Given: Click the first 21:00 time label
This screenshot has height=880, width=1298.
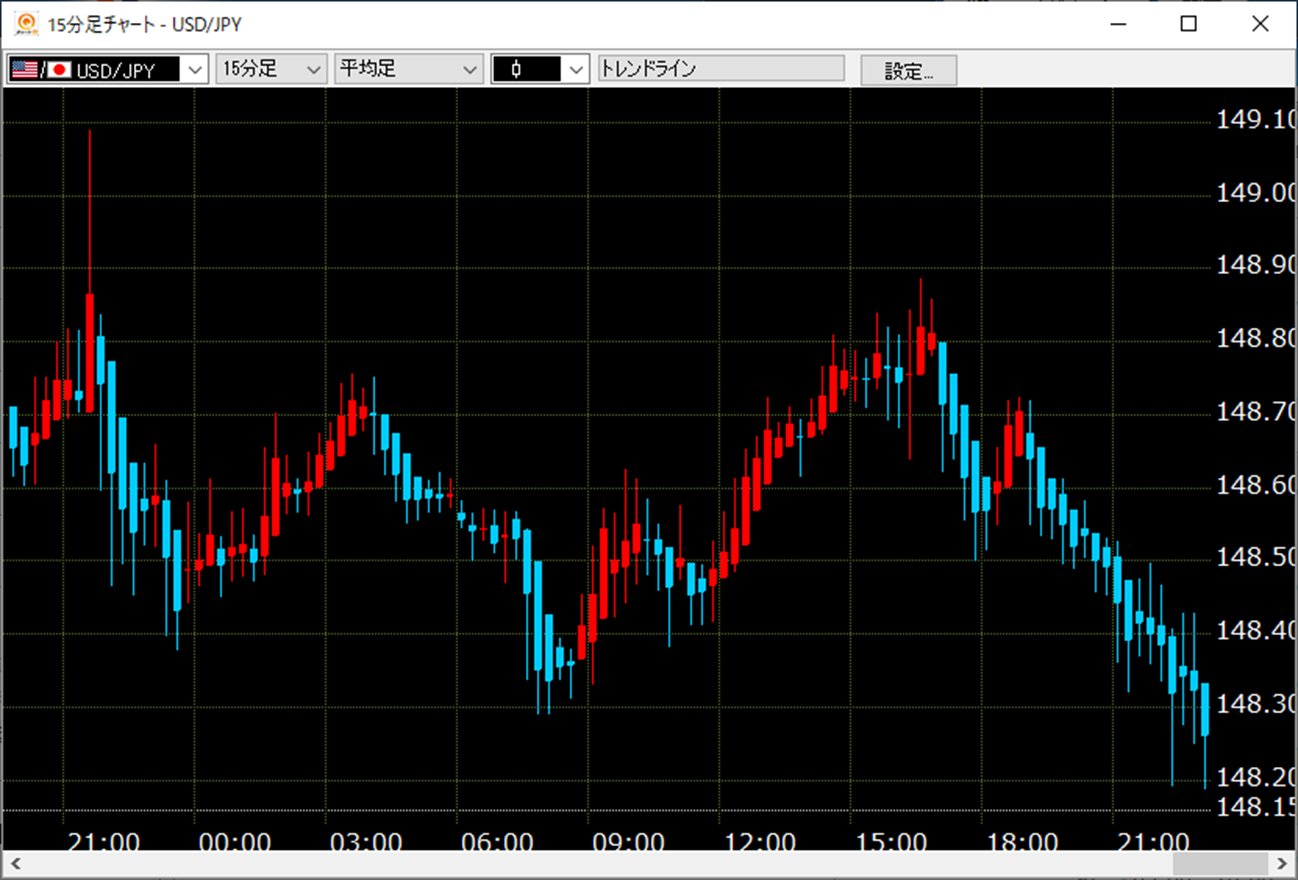Looking at the screenshot, I should coord(103,842).
